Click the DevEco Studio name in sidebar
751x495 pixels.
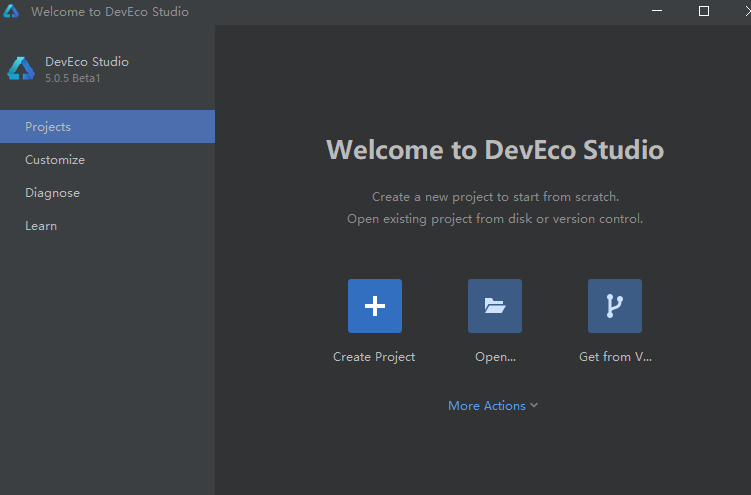[x=87, y=62]
